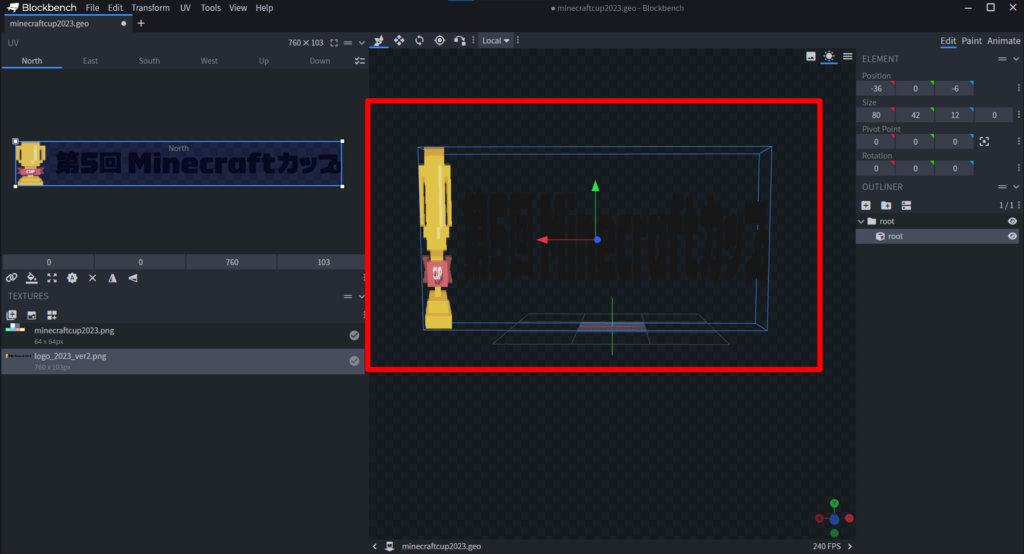Collapse the Textures panel
1024x554 pixels.
coord(361,297)
